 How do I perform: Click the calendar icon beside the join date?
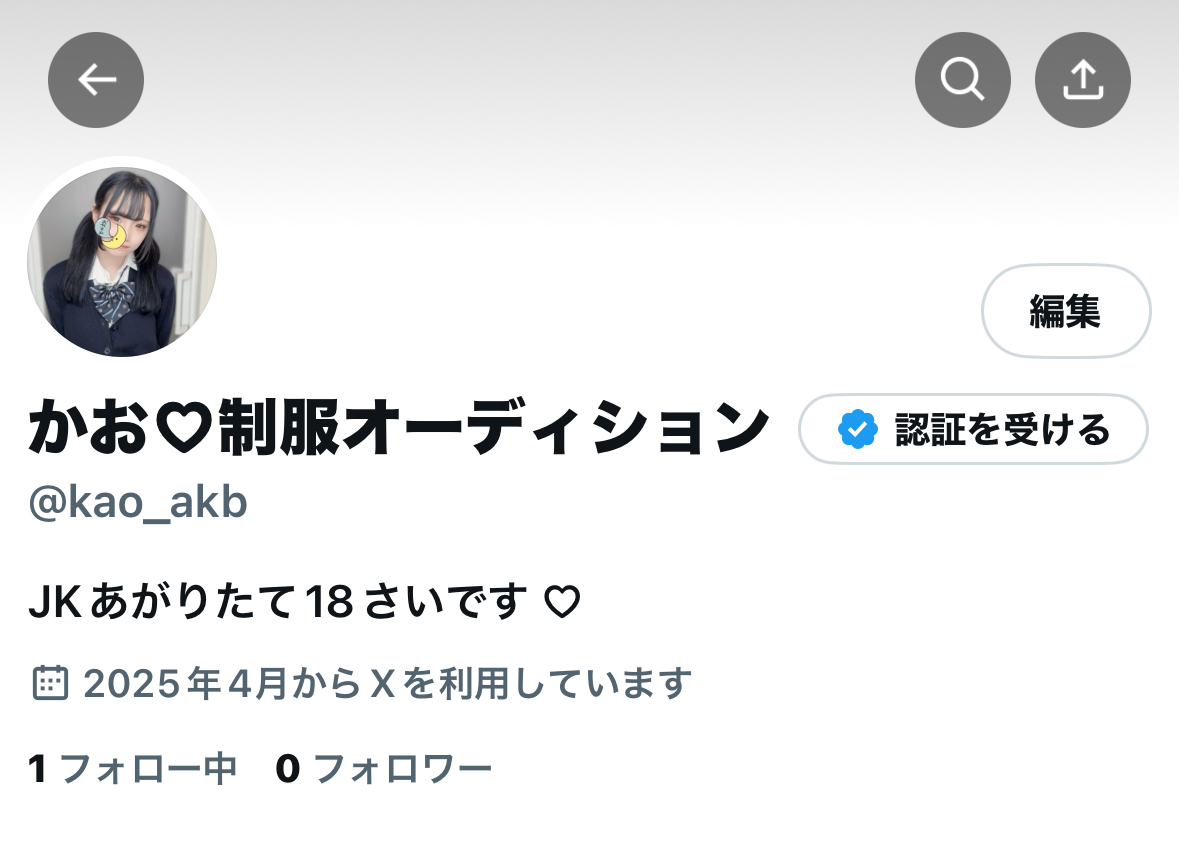(50, 683)
